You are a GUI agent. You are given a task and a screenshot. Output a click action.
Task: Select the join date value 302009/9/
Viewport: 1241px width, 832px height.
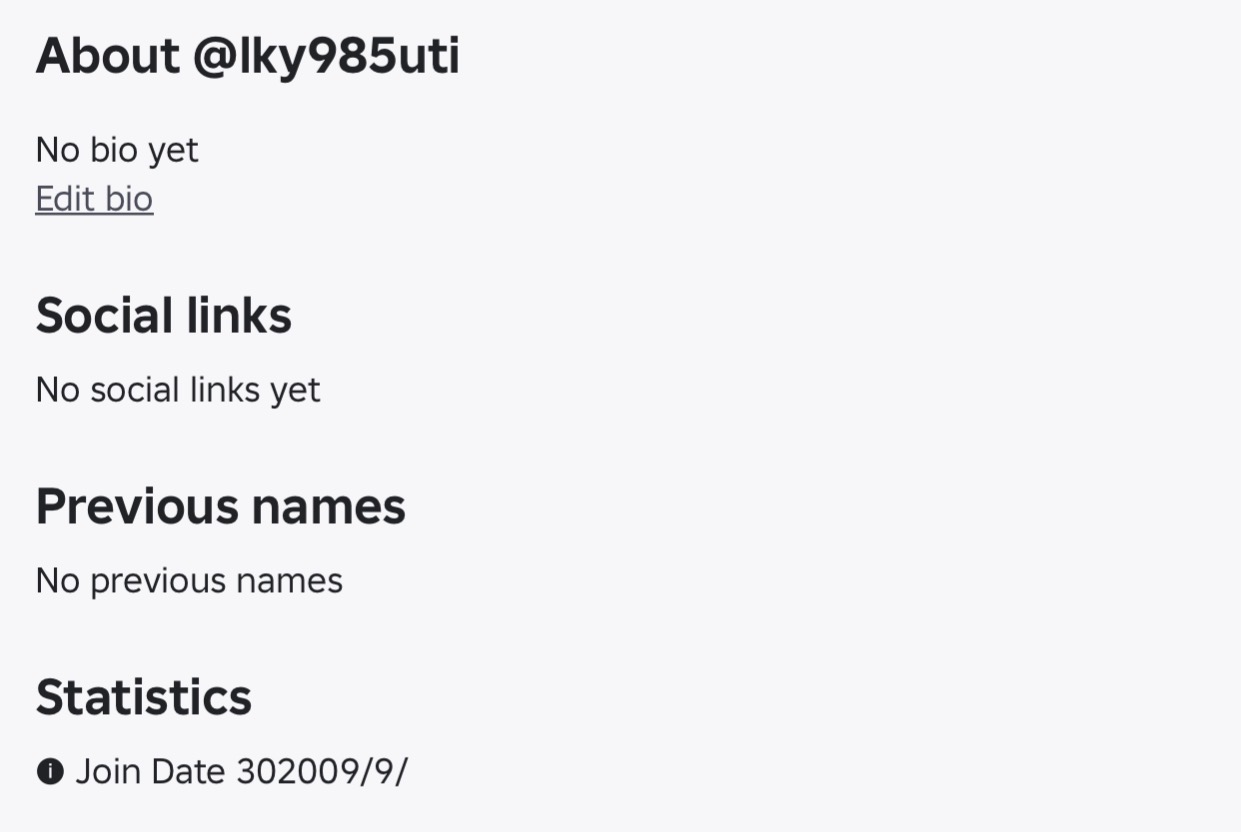tap(322, 772)
